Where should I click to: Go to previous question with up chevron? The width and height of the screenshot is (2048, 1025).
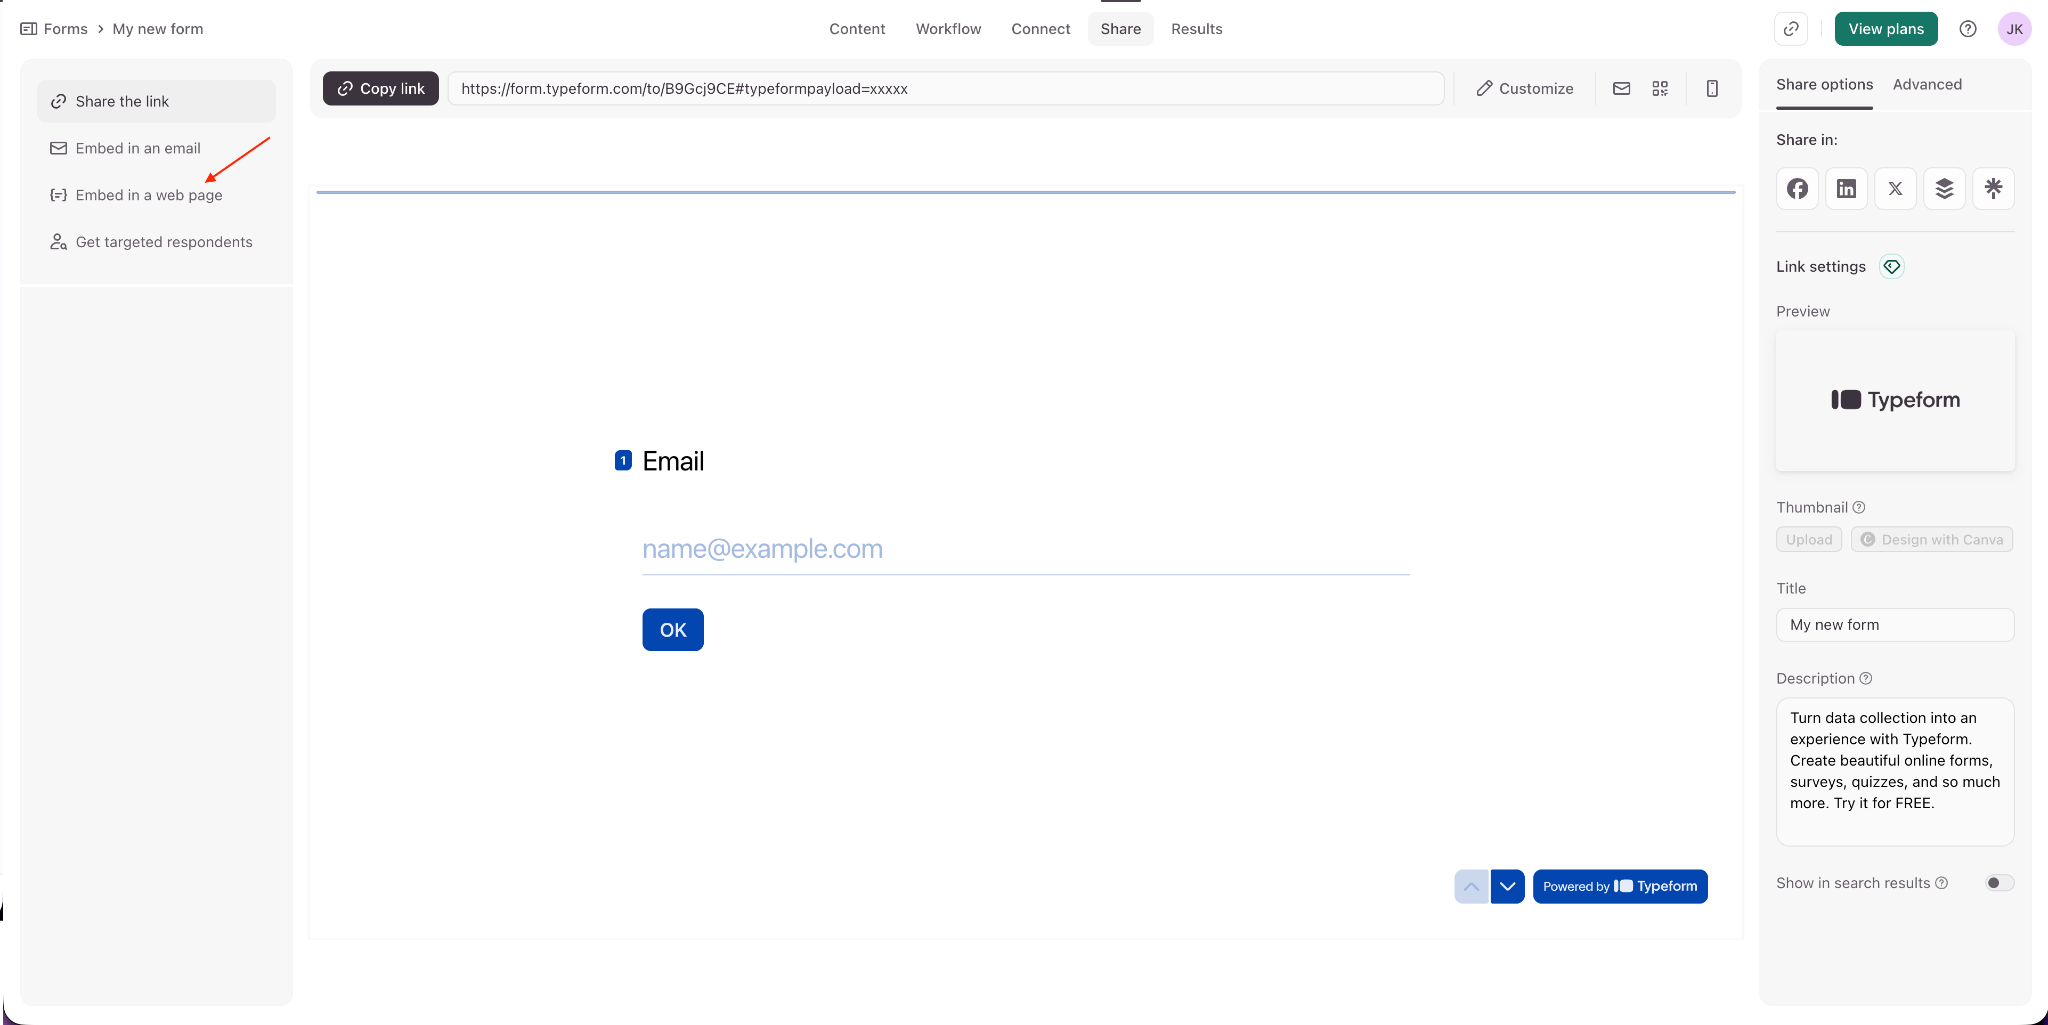pyautogui.click(x=1471, y=887)
